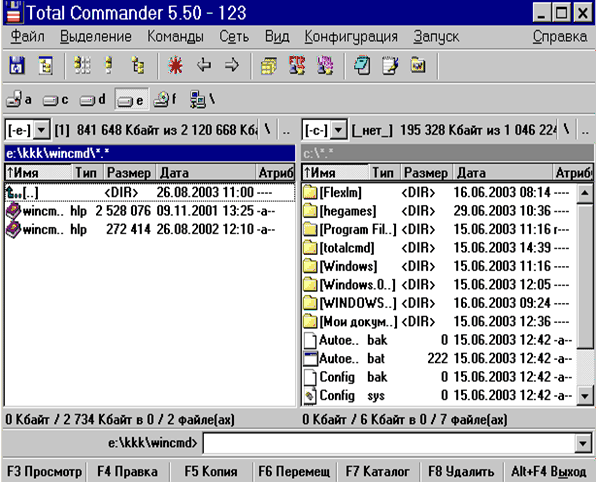Select the [totalcmd] folder

pyautogui.click(x=439, y=248)
